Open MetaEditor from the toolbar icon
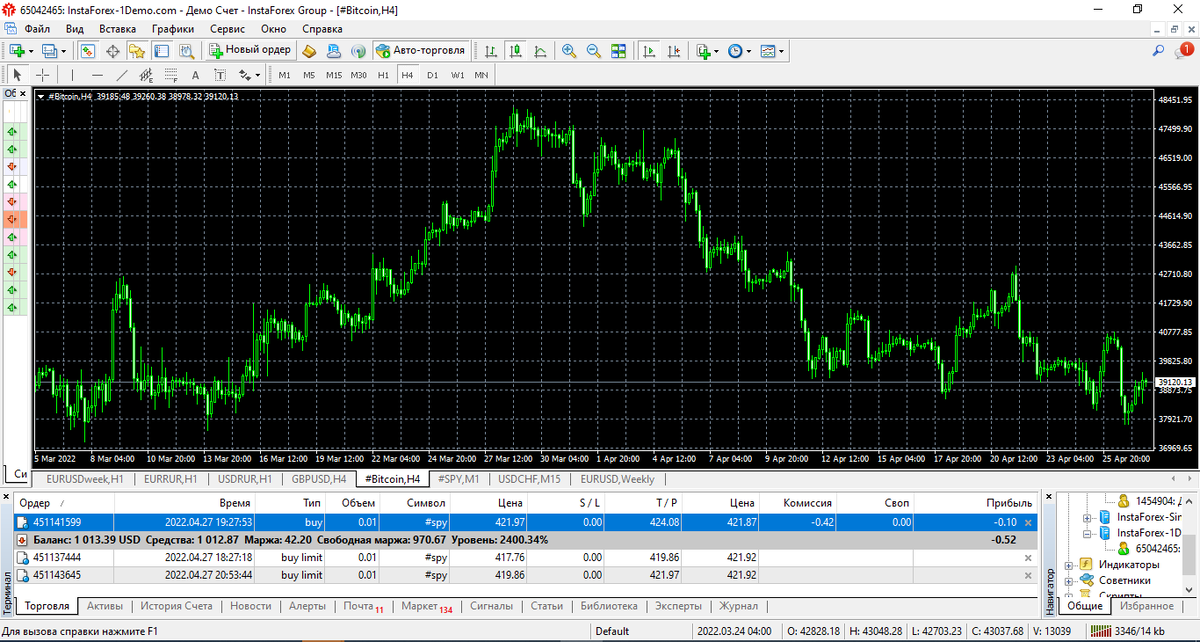This screenshot has width=1200, height=642. [x=310, y=50]
